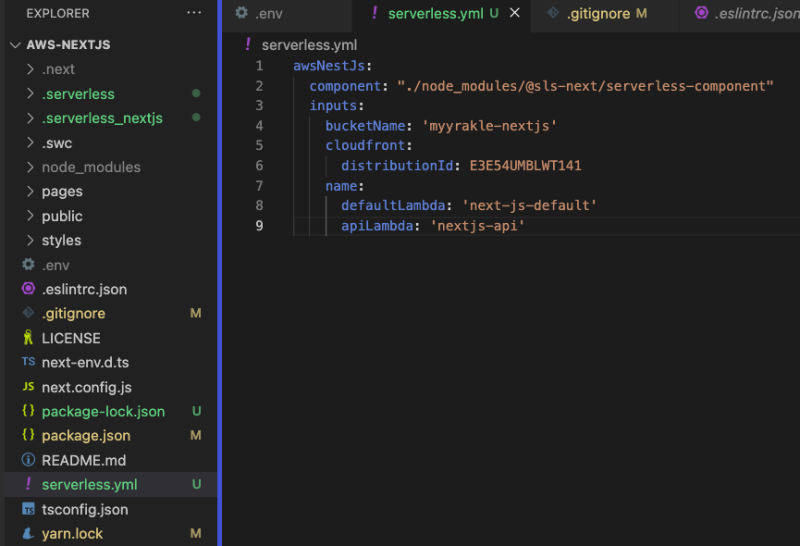Click the tsconfig.json file icon
Screen dimensions: 800x546
[x=29, y=509]
